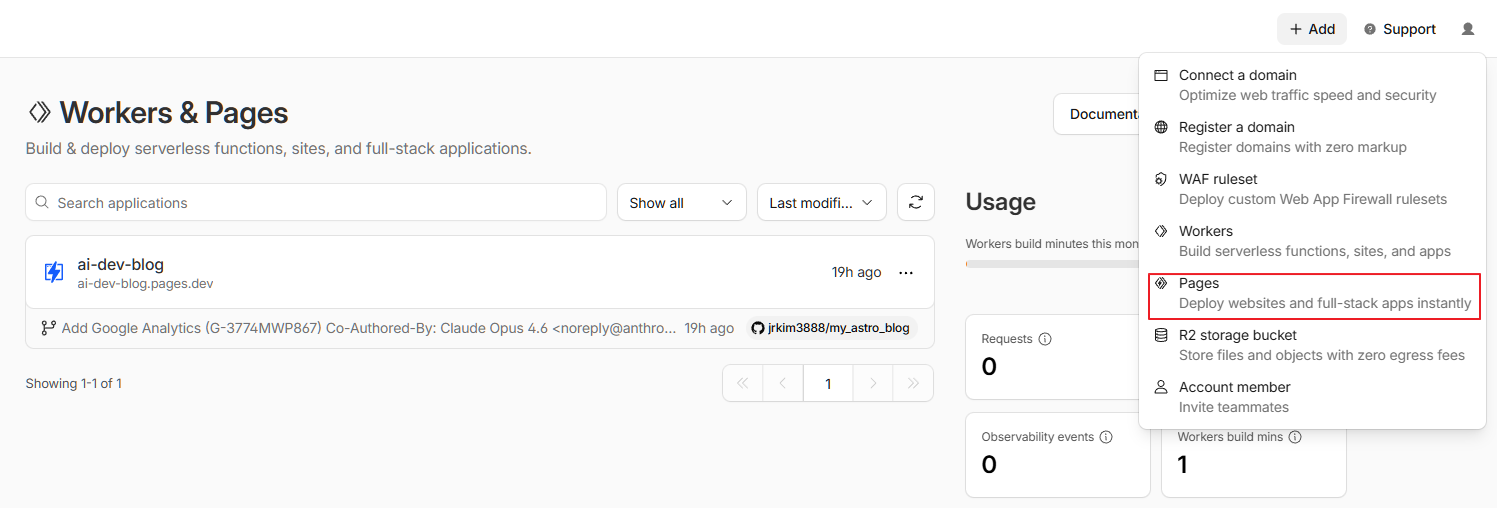Go to next page arrow
1497x508 pixels.
pyautogui.click(x=873, y=383)
